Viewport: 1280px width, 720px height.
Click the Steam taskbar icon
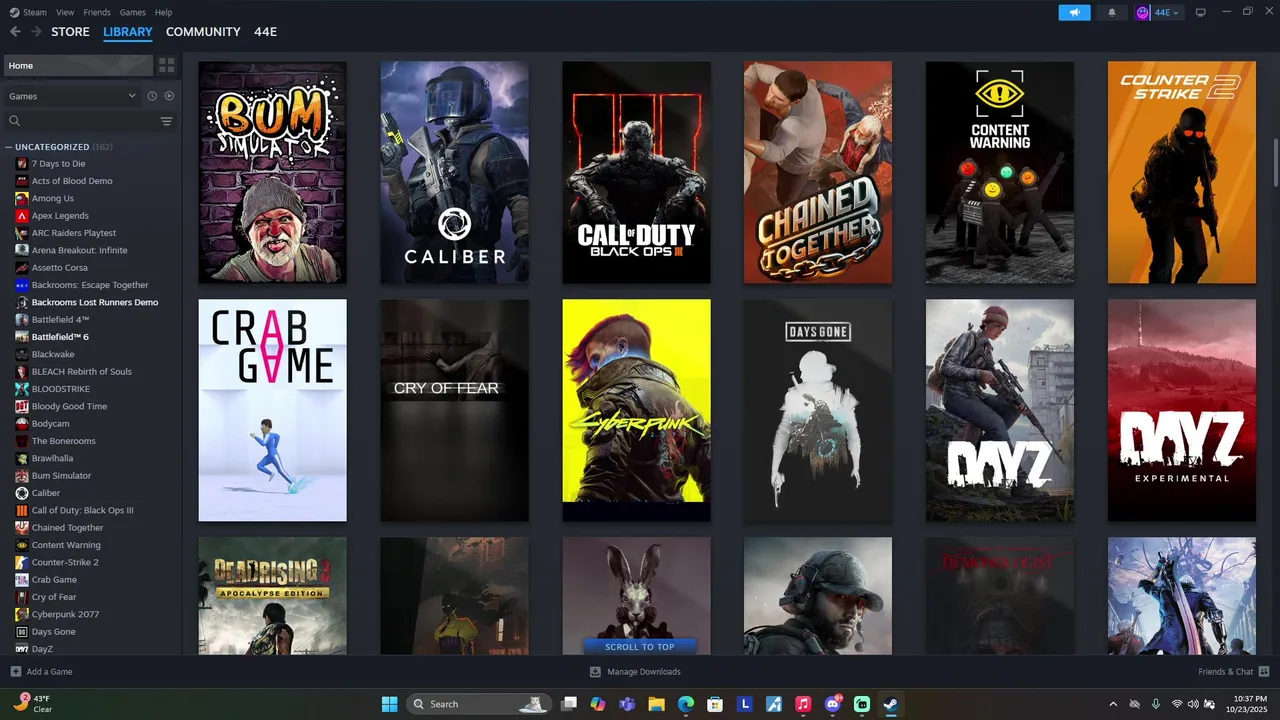tap(890, 704)
